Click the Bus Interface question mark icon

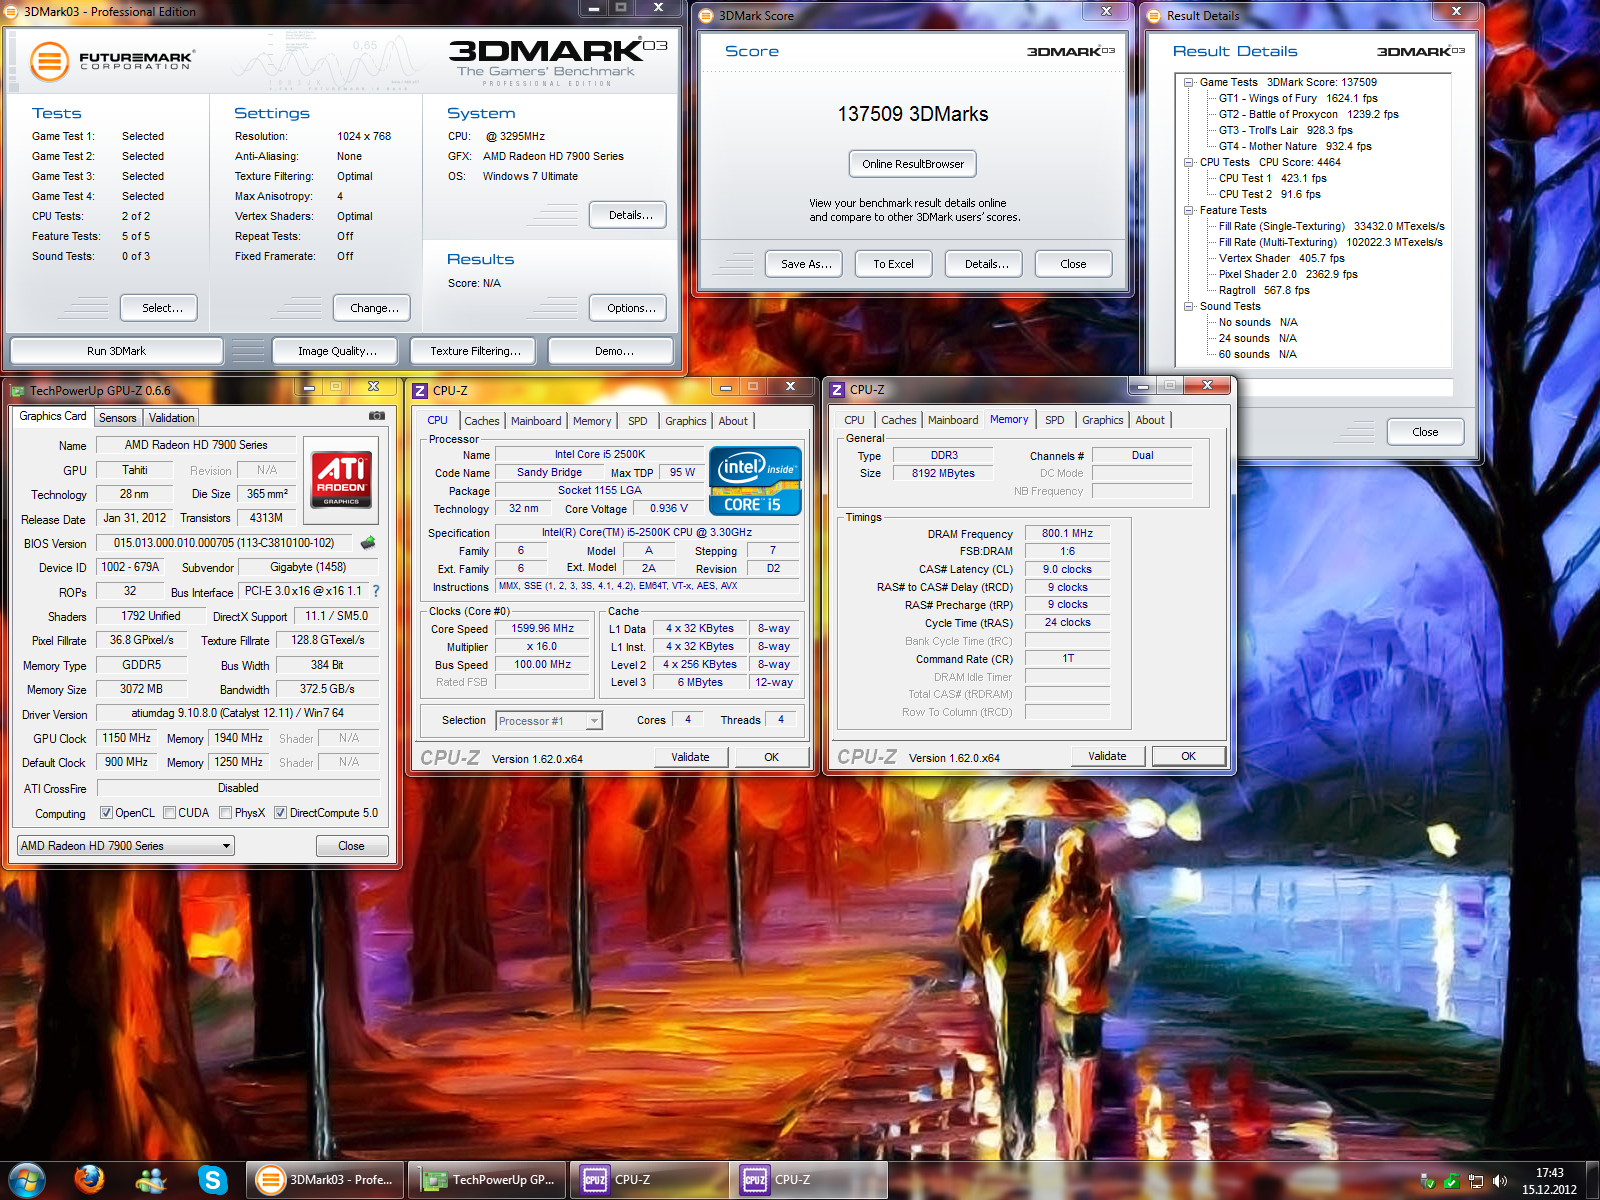click(376, 591)
